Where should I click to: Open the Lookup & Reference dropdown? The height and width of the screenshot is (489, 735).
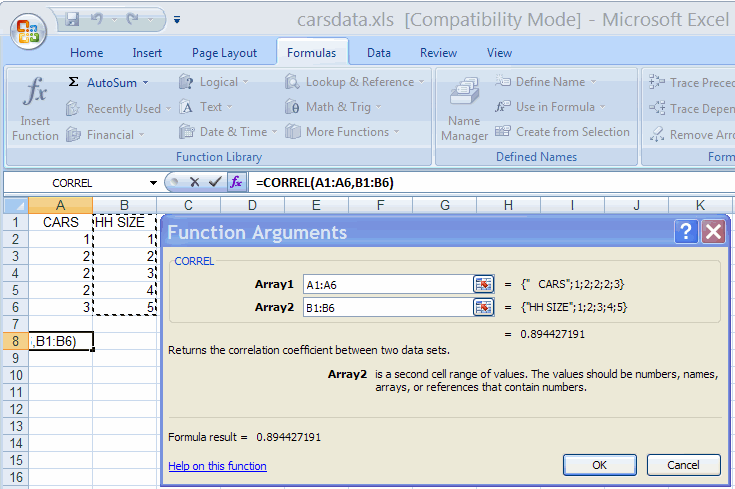[x=420, y=82]
